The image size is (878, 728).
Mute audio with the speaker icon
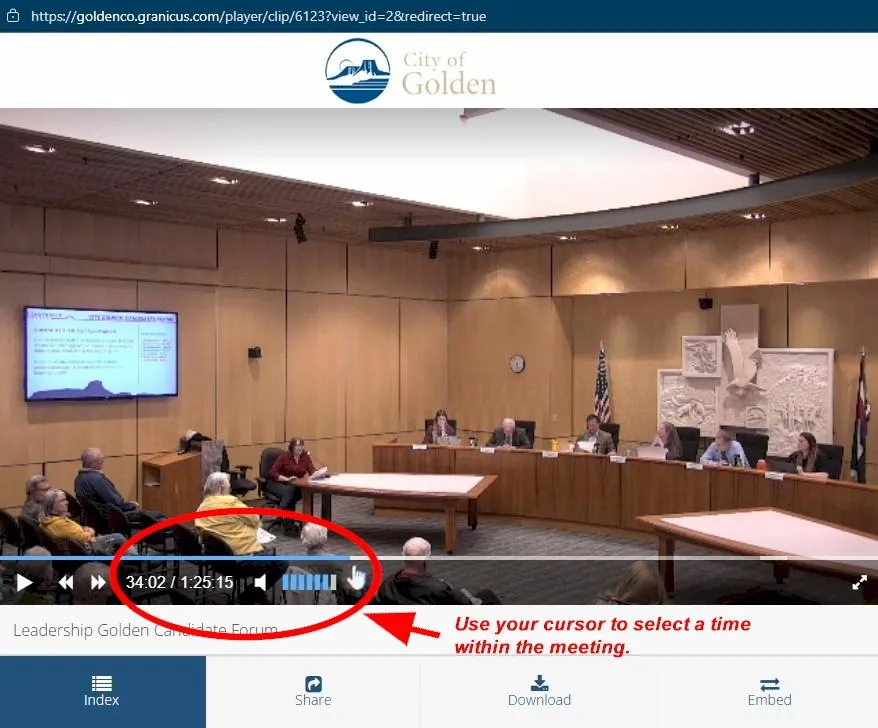pos(260,582)
